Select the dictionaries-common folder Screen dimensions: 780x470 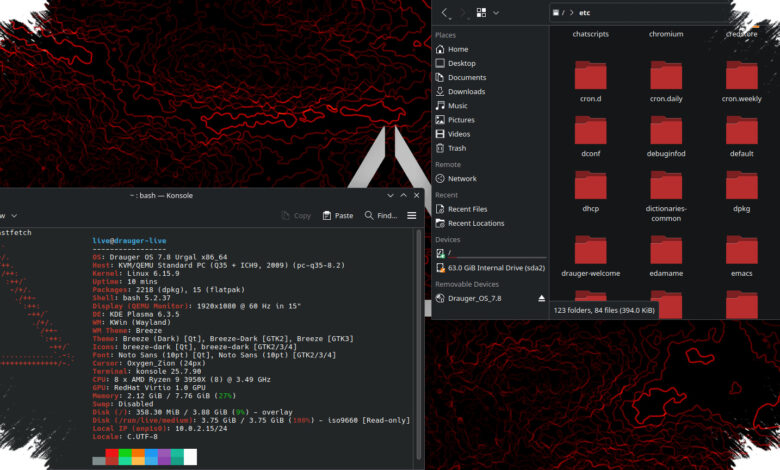coord(666,196)
